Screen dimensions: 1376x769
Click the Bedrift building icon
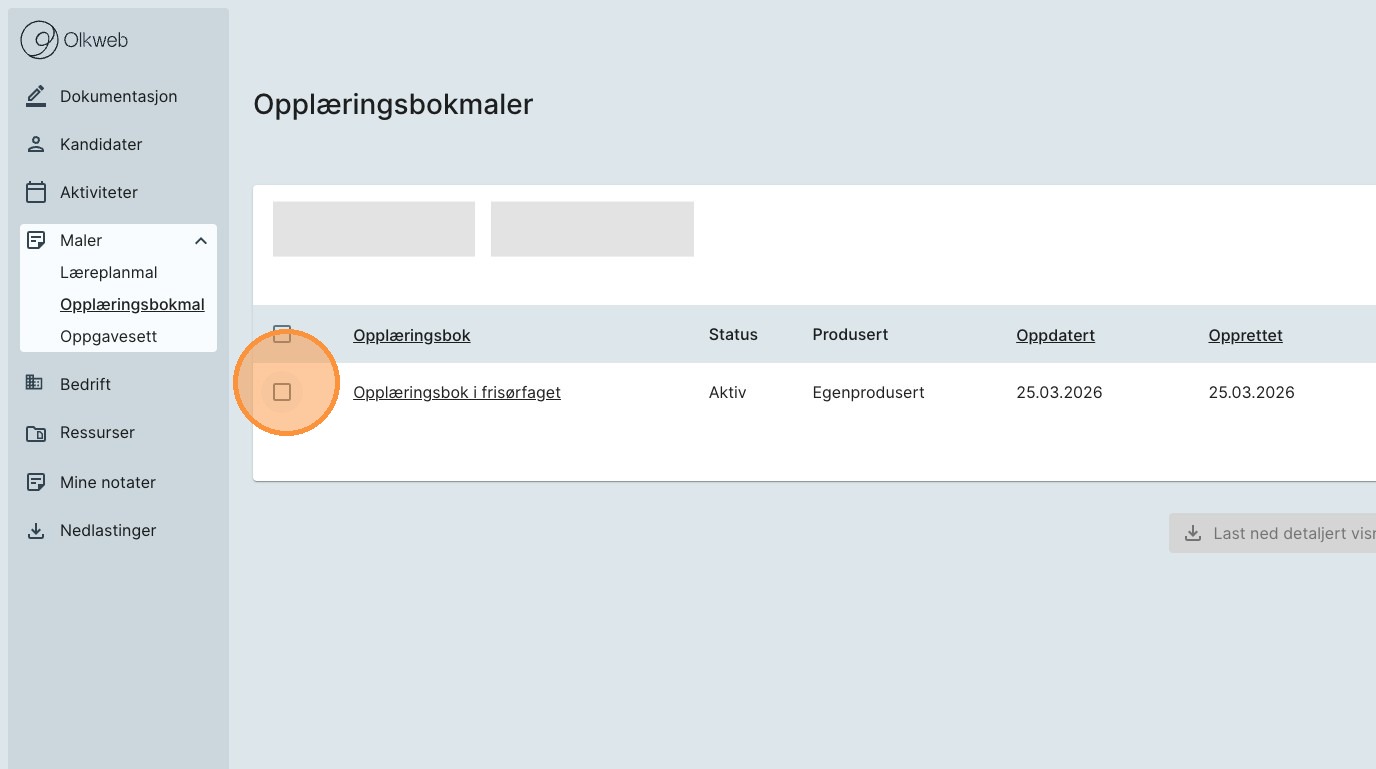pyautogui.click(x=35, y=383)
